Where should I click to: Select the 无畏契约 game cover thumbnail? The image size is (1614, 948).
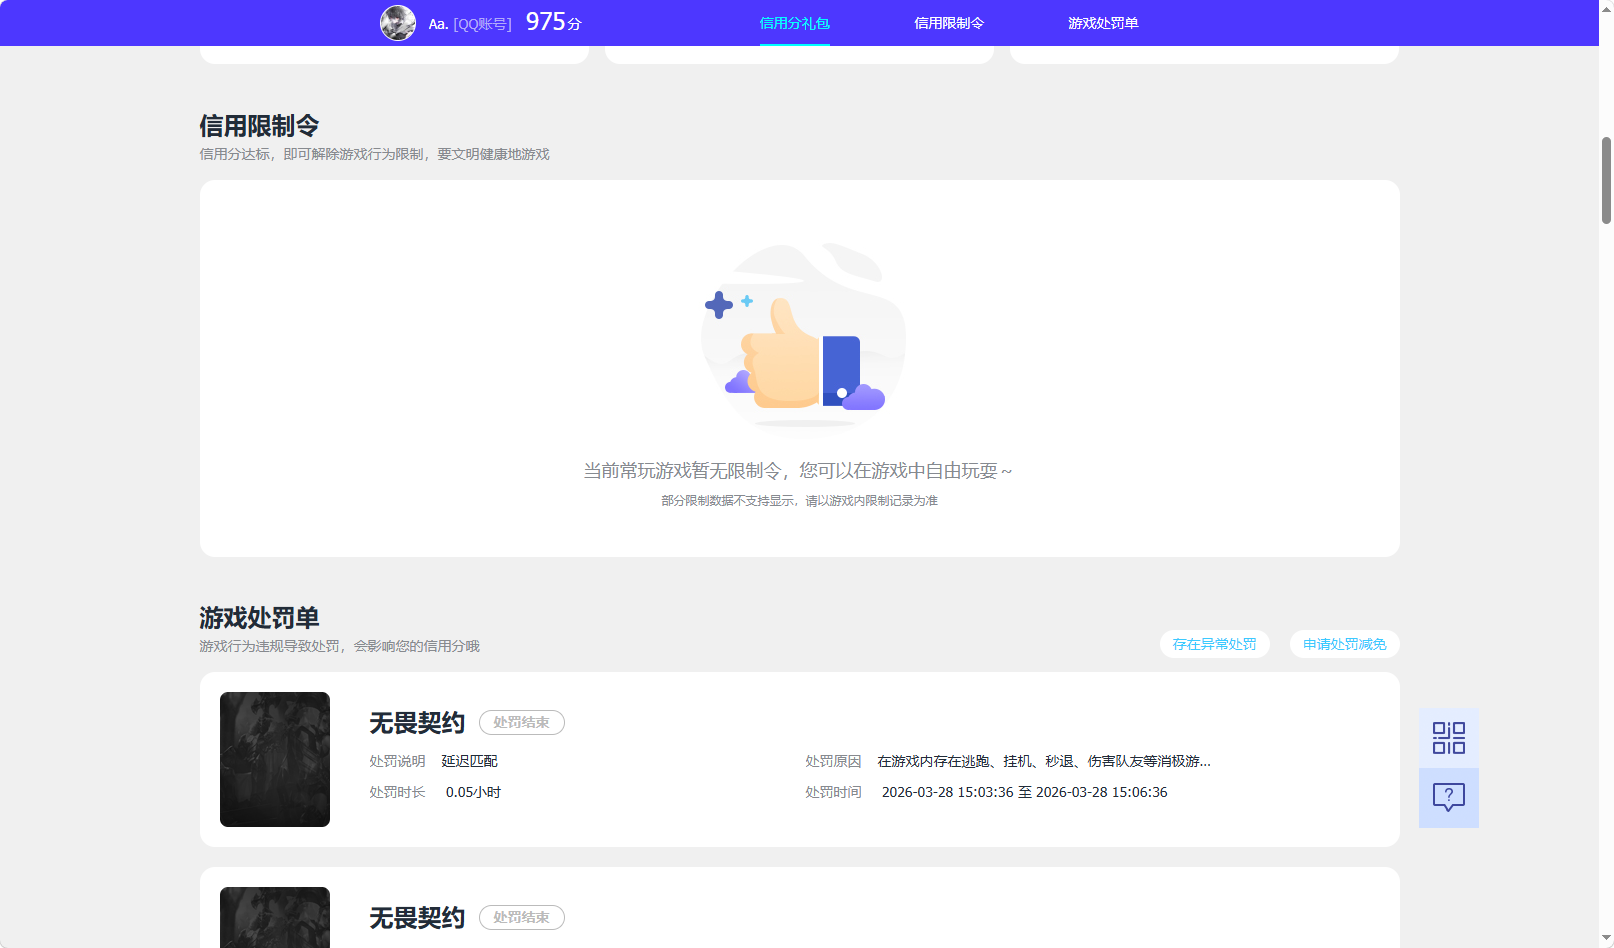tap(274, 759)
